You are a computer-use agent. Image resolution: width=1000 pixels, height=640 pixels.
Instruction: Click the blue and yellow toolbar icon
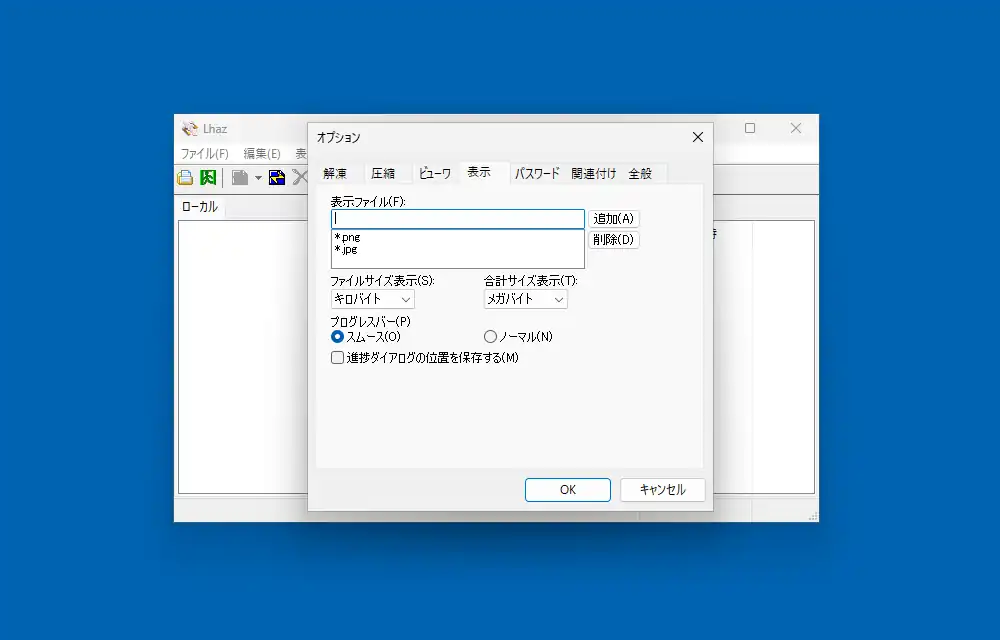[277, 178]
